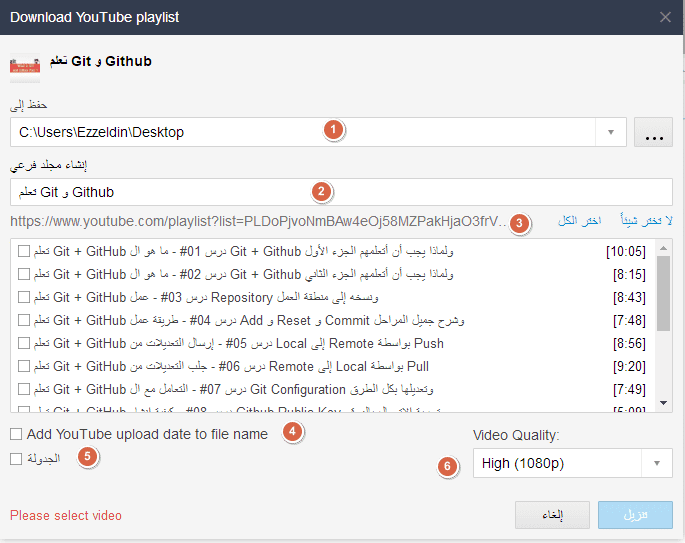Select the duration [8:56] text

point(629,343)
